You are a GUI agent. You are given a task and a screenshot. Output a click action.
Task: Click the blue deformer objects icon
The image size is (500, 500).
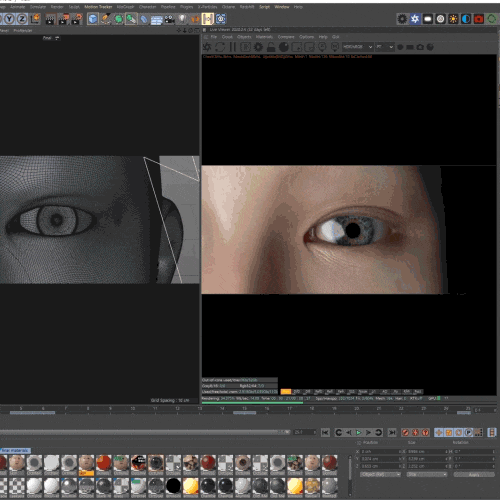[x=144, y=19]
